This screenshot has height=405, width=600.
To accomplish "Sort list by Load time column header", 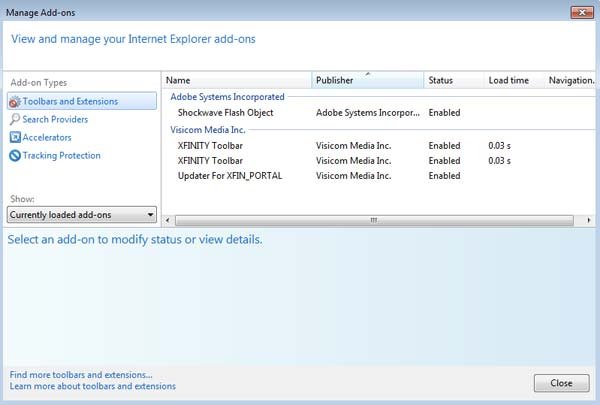I will click(514, 80).
